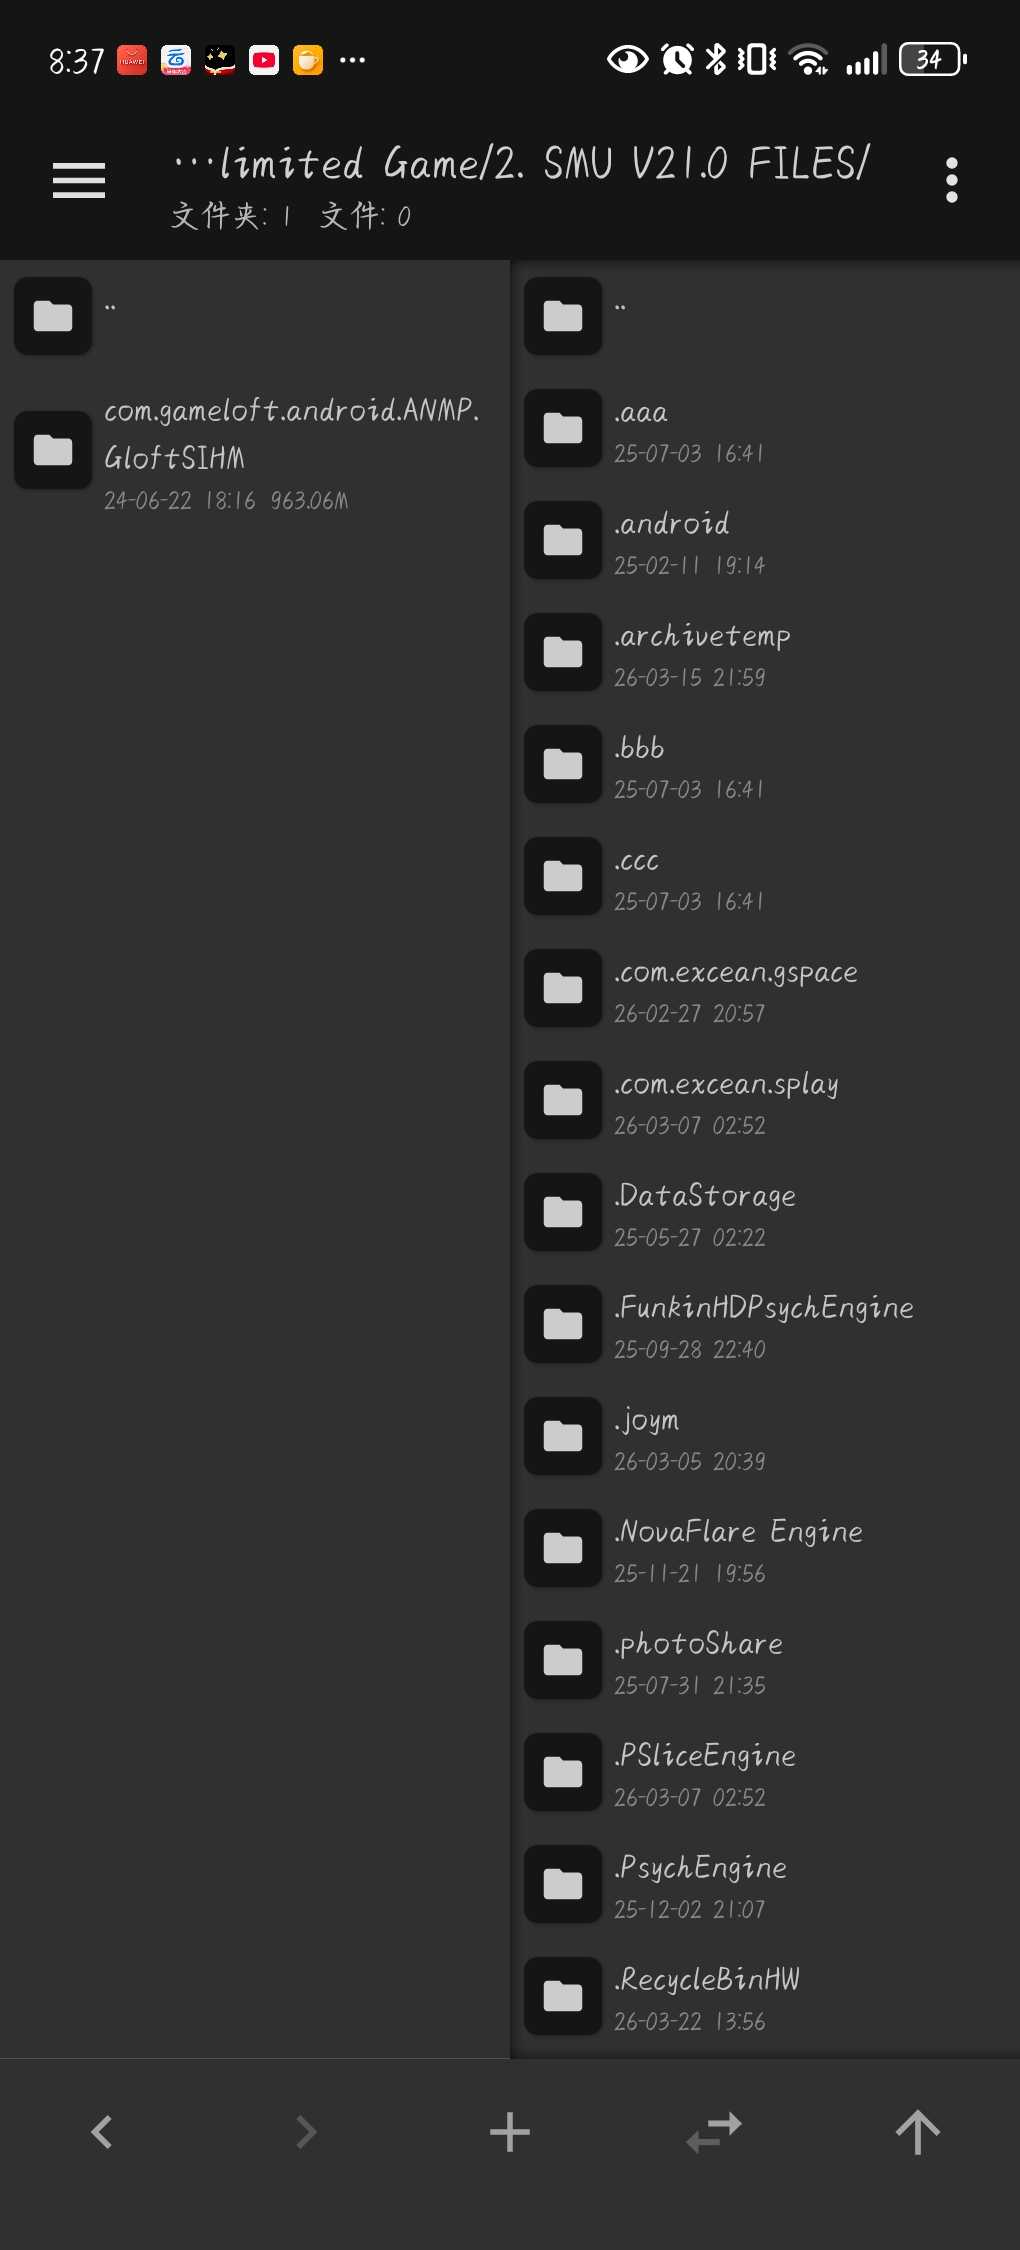Open the .android folder

pos(765,540)
